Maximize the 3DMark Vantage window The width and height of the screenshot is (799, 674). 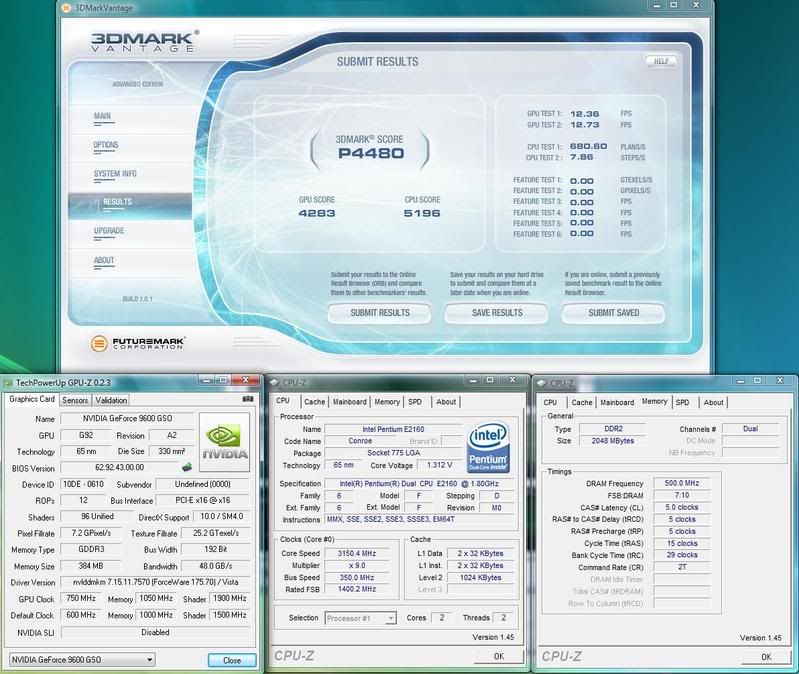674,5
